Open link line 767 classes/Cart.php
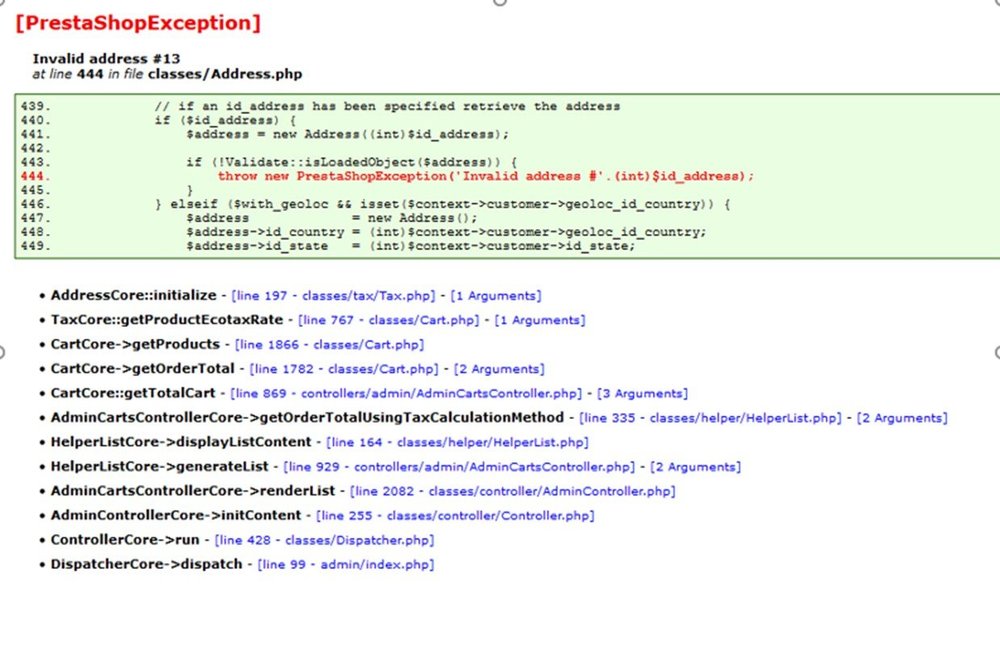 click(388, 320)
